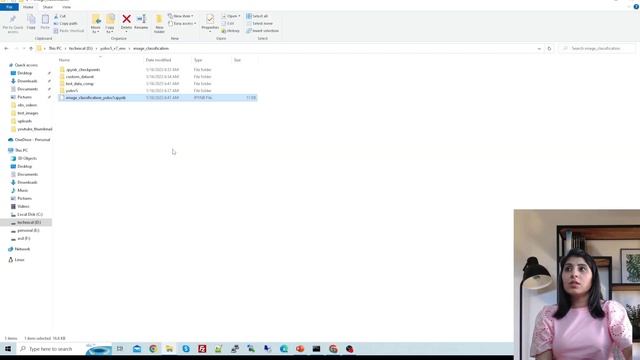The height and width of the screenshot is (360, 640).
Task: Open Local Disk (C:) in the sidebar
Action: (29, 215)
